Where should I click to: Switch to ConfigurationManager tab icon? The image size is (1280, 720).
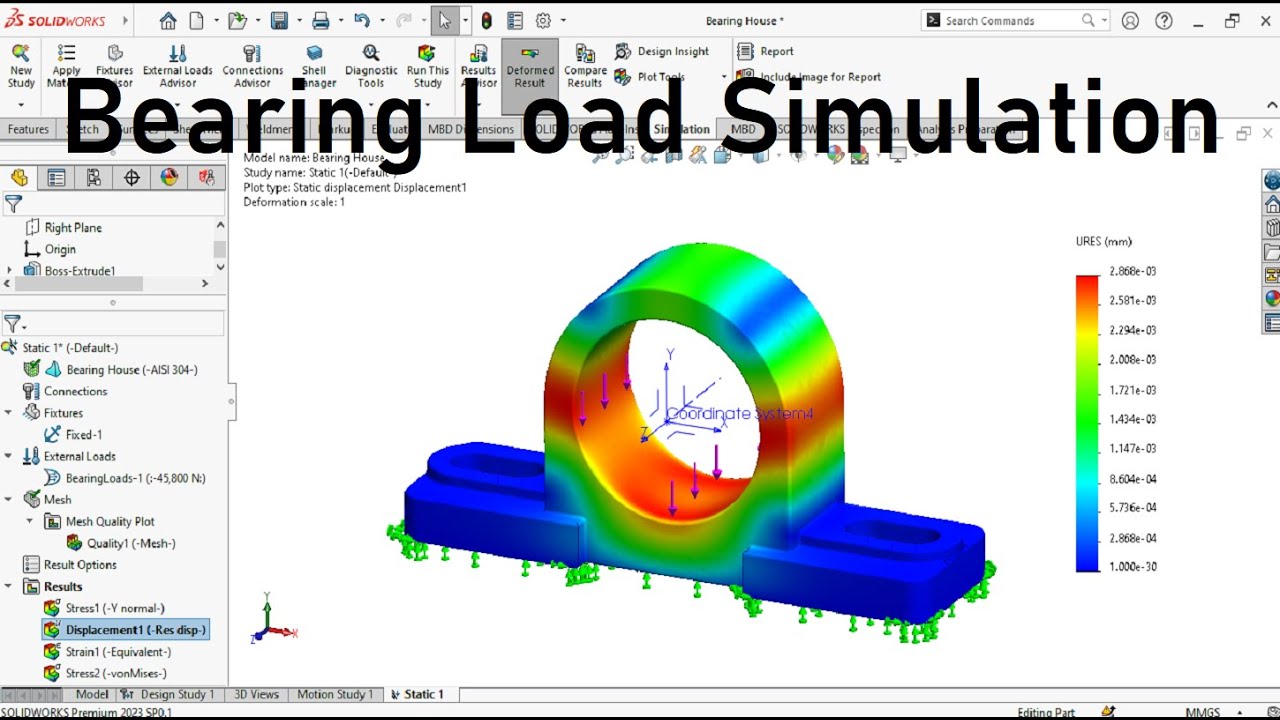pyautogui.click(x=94, y=178)
